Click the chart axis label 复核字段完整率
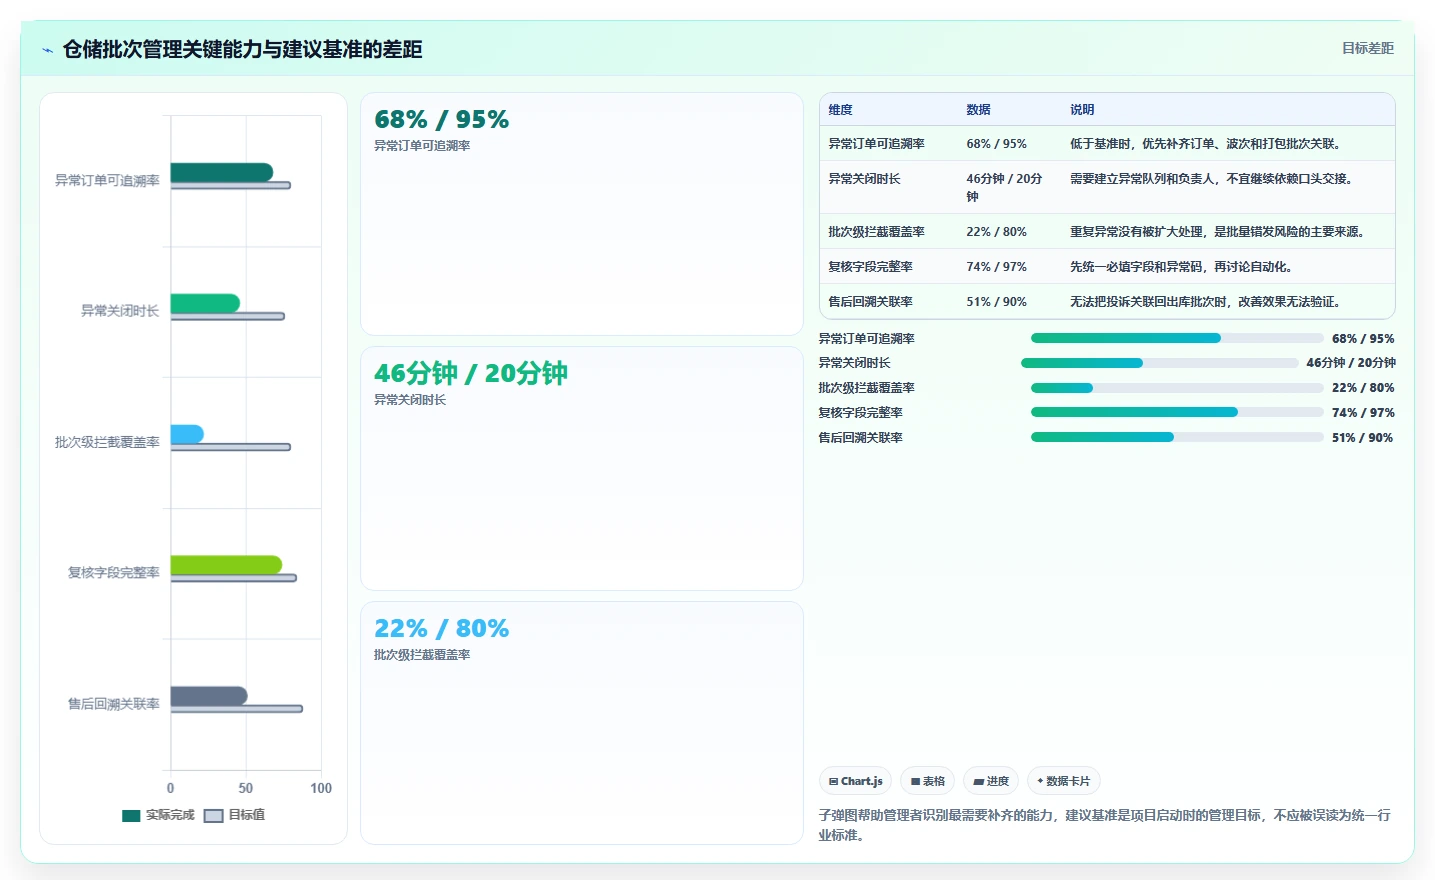The height and width of the screenshot is (880, 1435). coord(113,573)
